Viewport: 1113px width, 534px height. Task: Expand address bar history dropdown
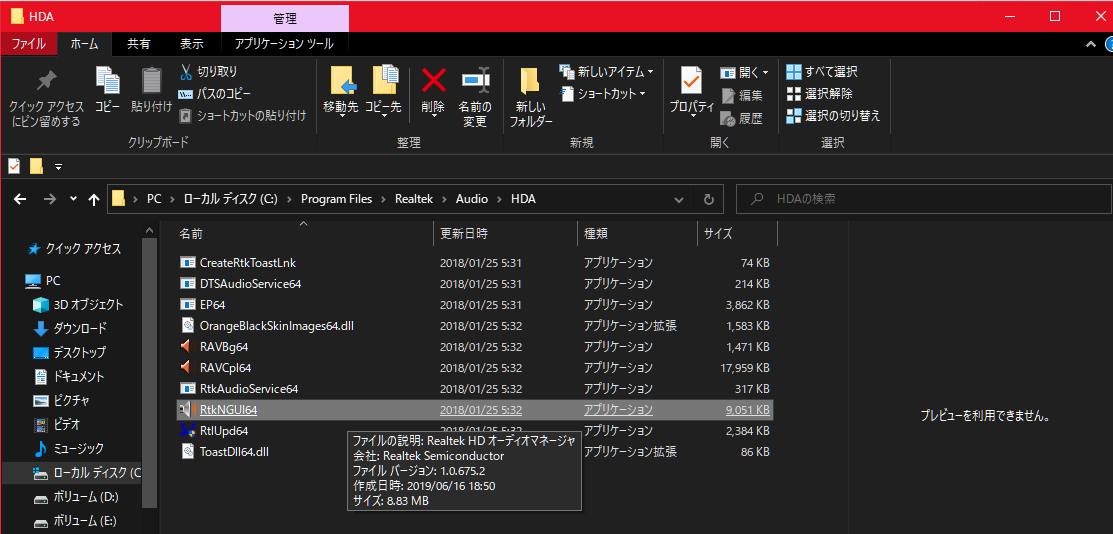click(679, 200)
